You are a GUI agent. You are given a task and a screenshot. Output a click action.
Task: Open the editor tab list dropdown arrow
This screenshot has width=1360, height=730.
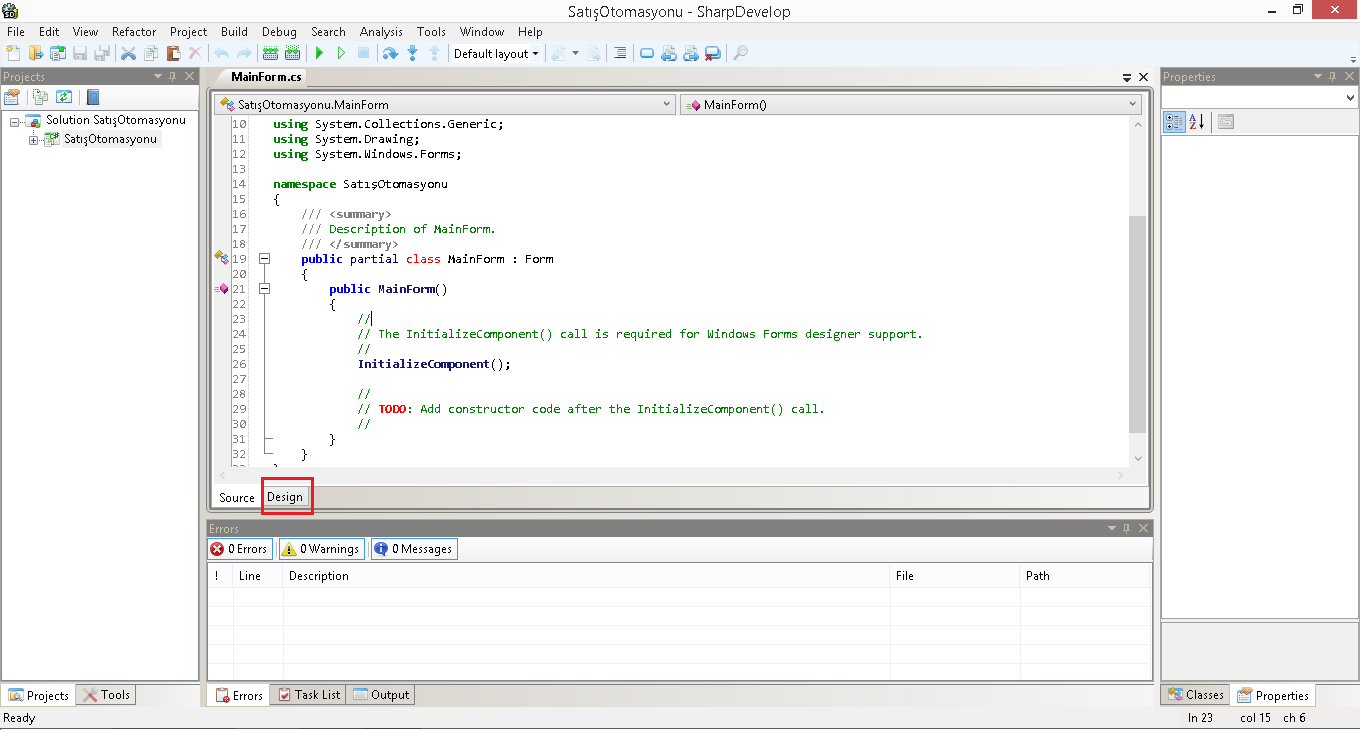(x=1127, y=77)
